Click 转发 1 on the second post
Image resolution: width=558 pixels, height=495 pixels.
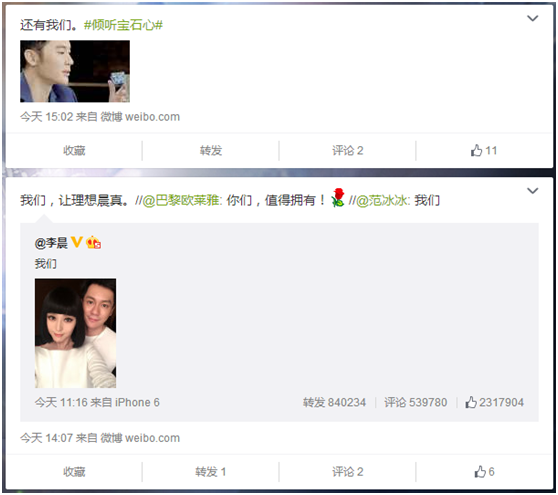coord(211,472)
